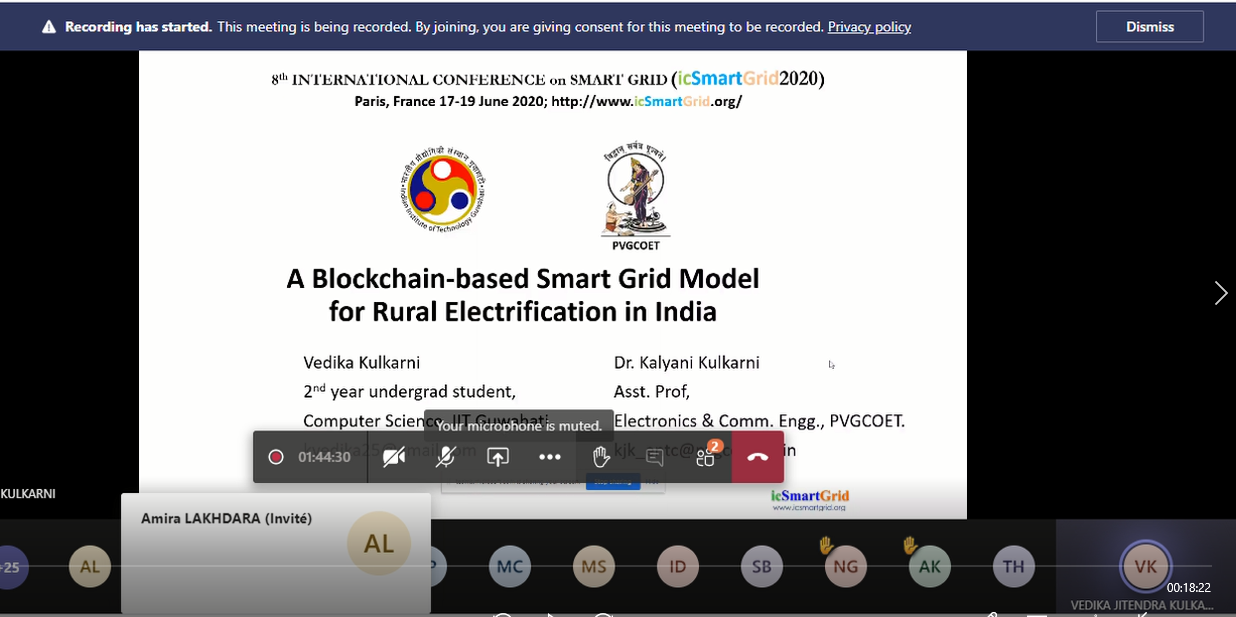Show the conversation chat panel
The height and width of the screenshot is (617, 1236).
pos(654,457)
